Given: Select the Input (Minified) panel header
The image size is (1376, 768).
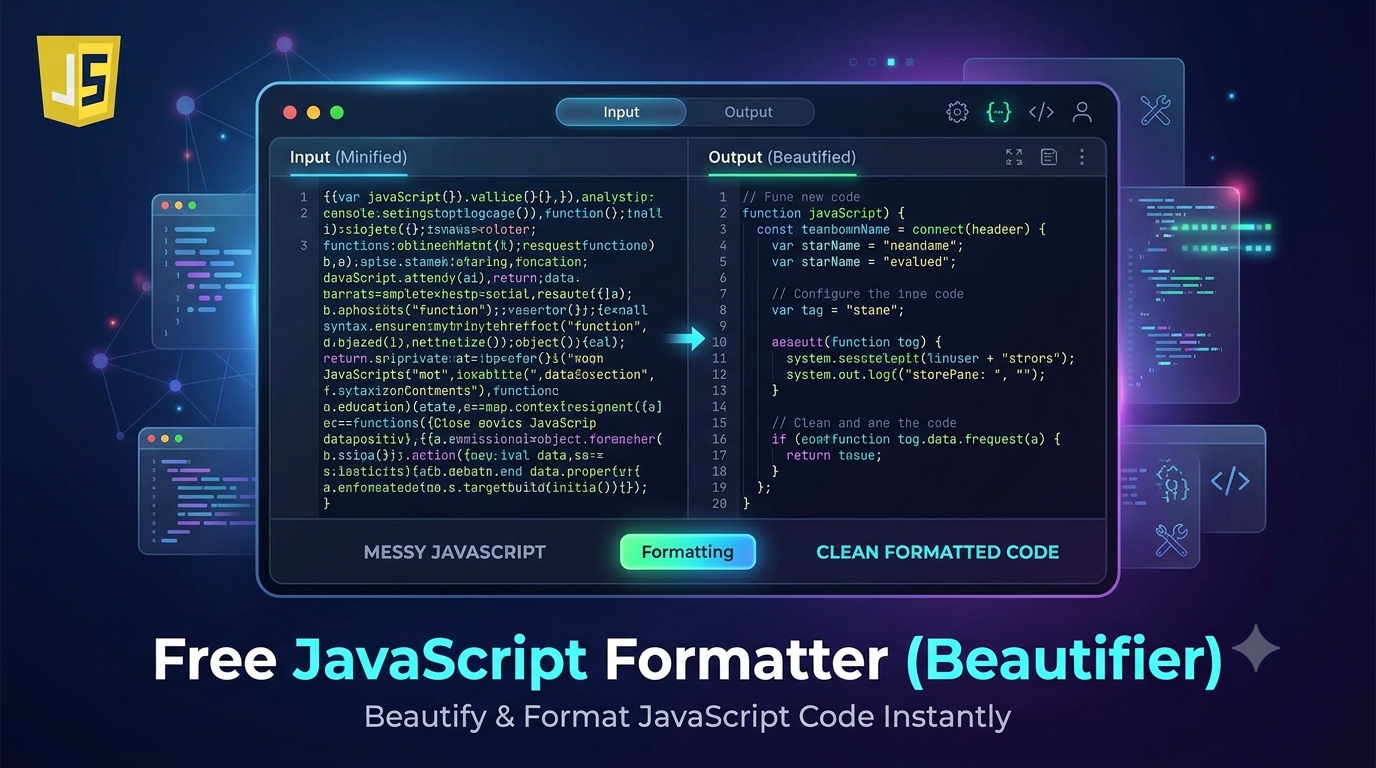Looking at the screenshot, I should coord(348,157).
